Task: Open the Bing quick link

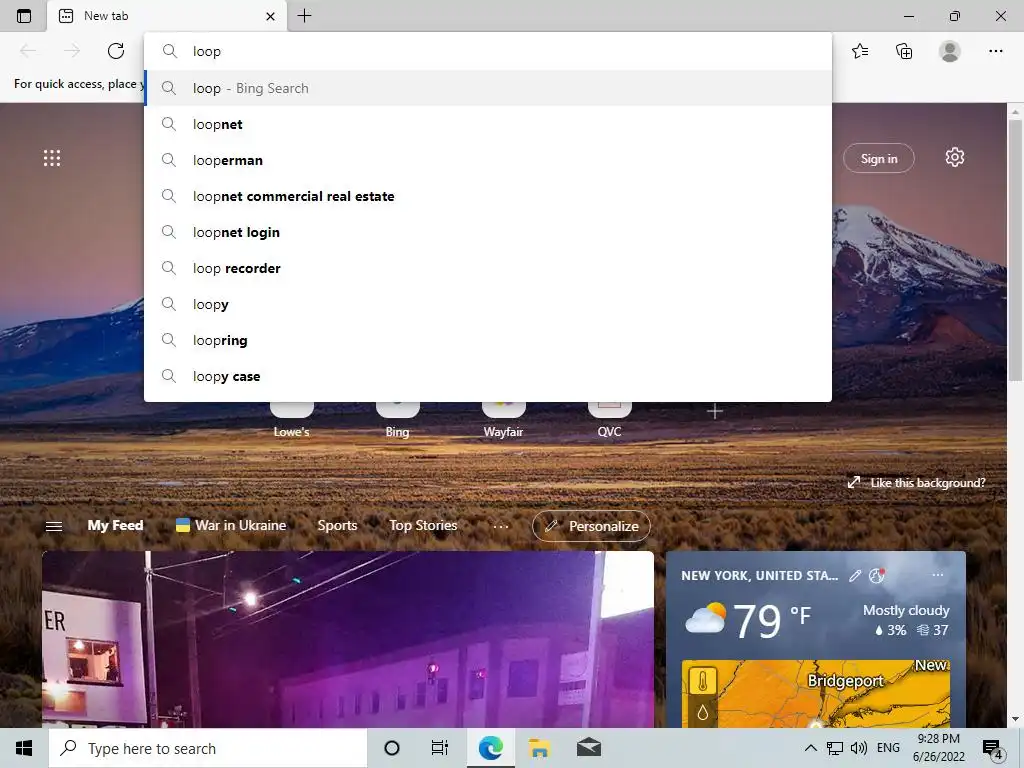Action: click(x=397, y=420)
